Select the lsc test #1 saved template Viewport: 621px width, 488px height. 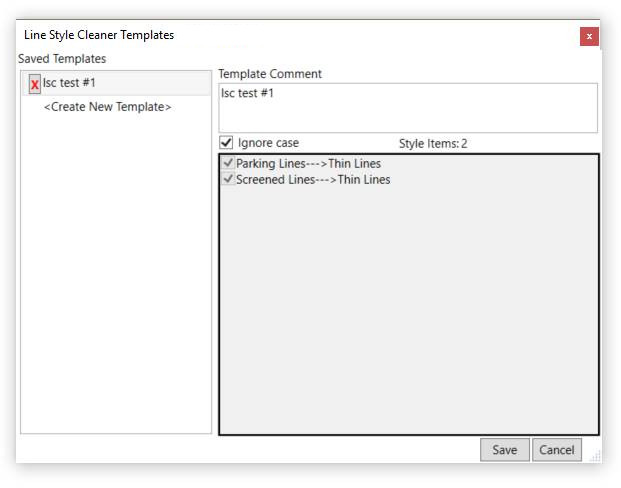(70, 83)
